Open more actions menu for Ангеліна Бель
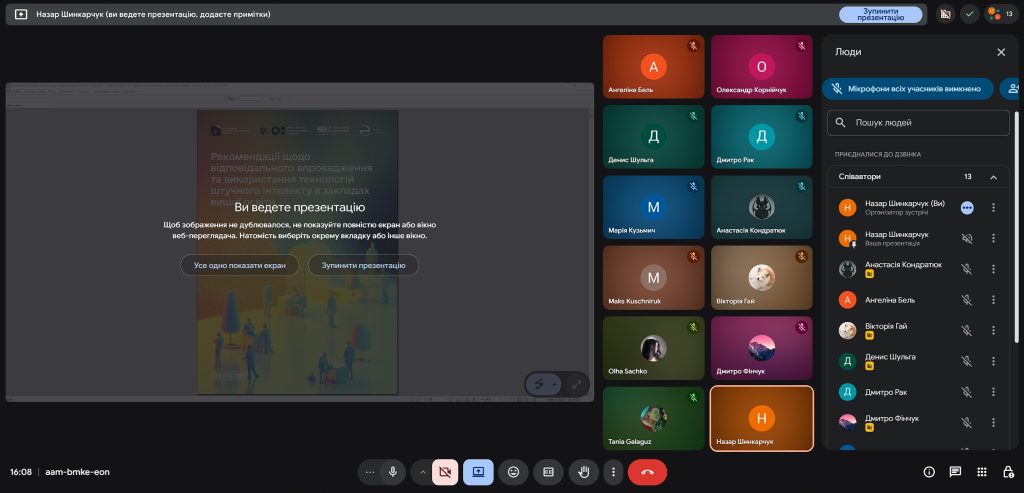 [x=993, y=299]
